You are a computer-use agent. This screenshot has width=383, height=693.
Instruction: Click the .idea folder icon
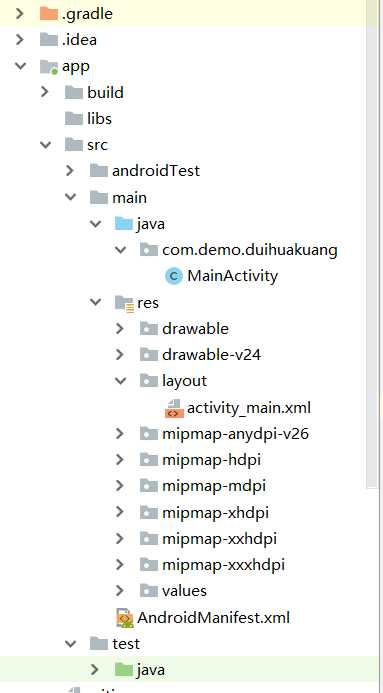(x=49, y=40)
